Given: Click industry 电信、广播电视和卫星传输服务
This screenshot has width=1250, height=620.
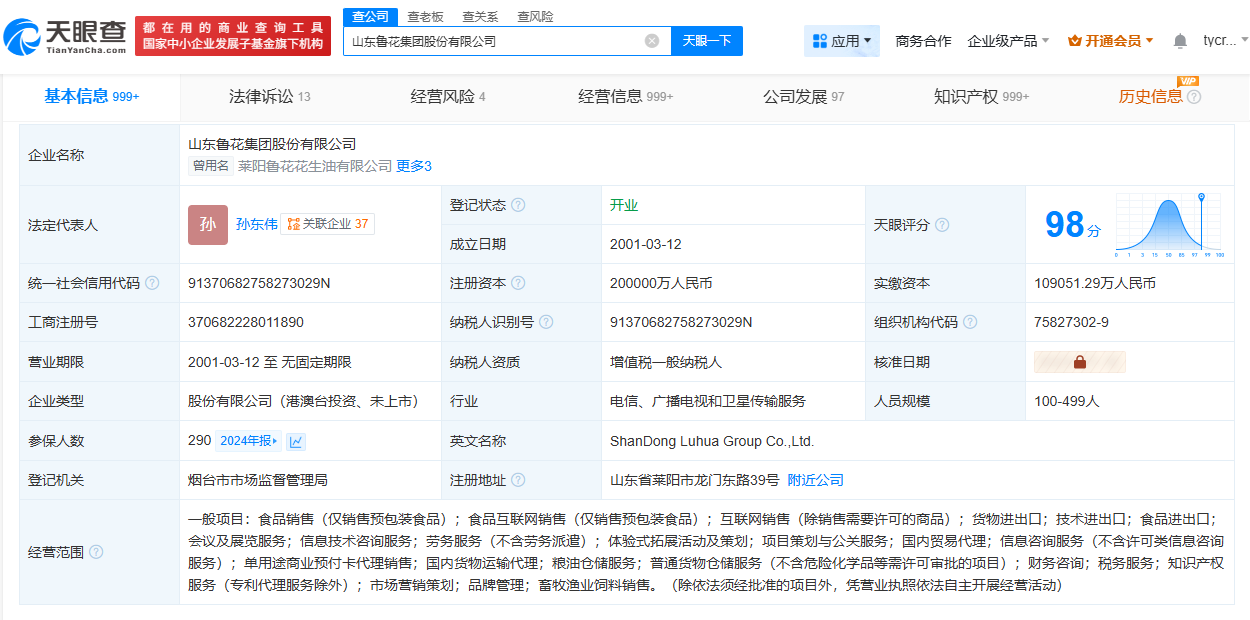Looking at the screenshot, I should pos(708,401).
